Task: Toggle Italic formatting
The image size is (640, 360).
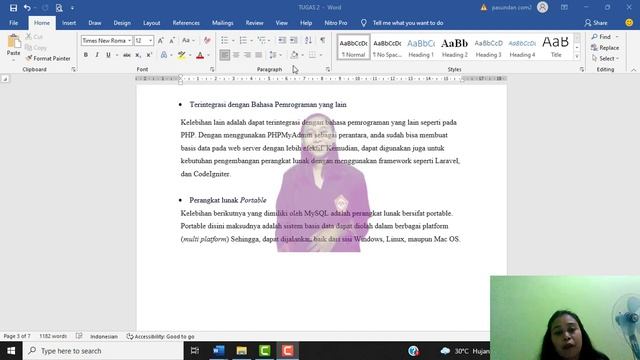Action: pos(97,55)
